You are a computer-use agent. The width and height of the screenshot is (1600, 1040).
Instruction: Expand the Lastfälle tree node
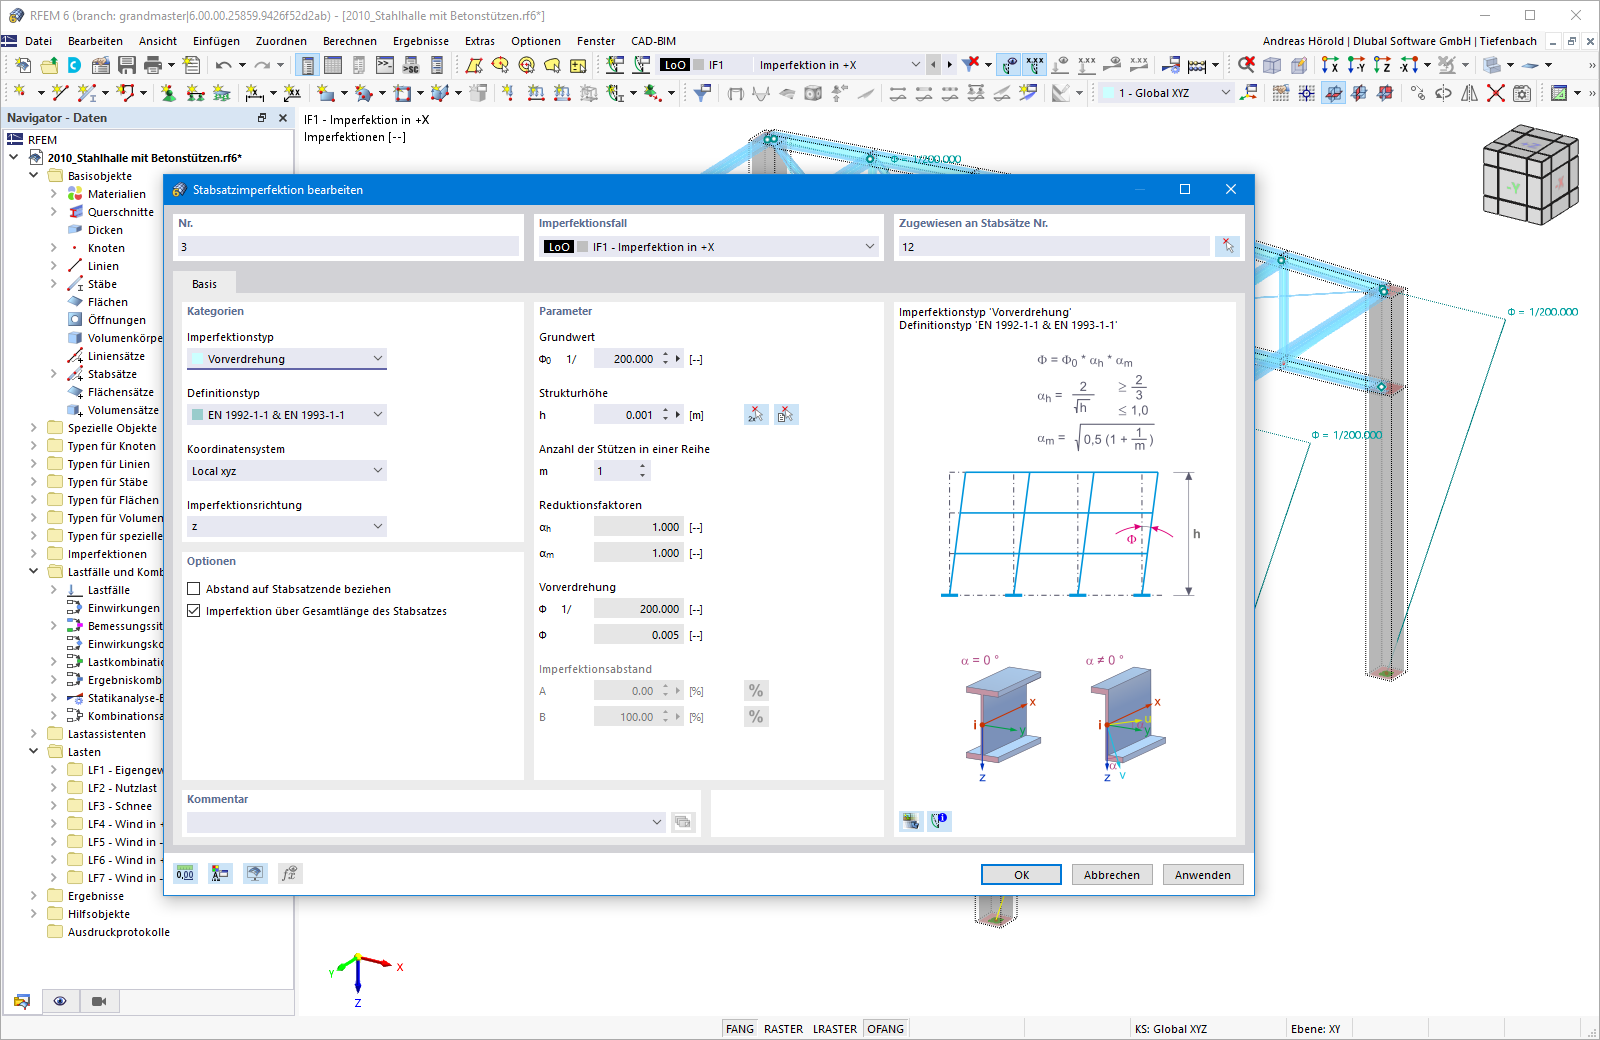54,590
